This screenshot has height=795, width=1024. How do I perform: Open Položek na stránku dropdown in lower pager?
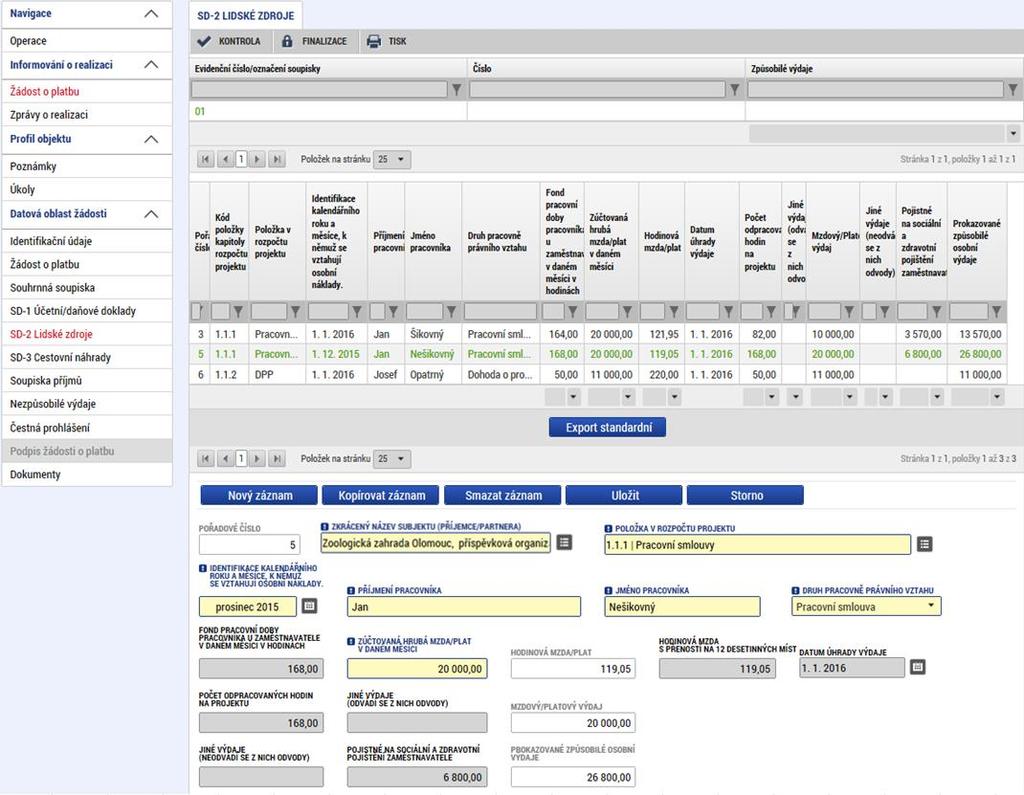coord(392,459)
